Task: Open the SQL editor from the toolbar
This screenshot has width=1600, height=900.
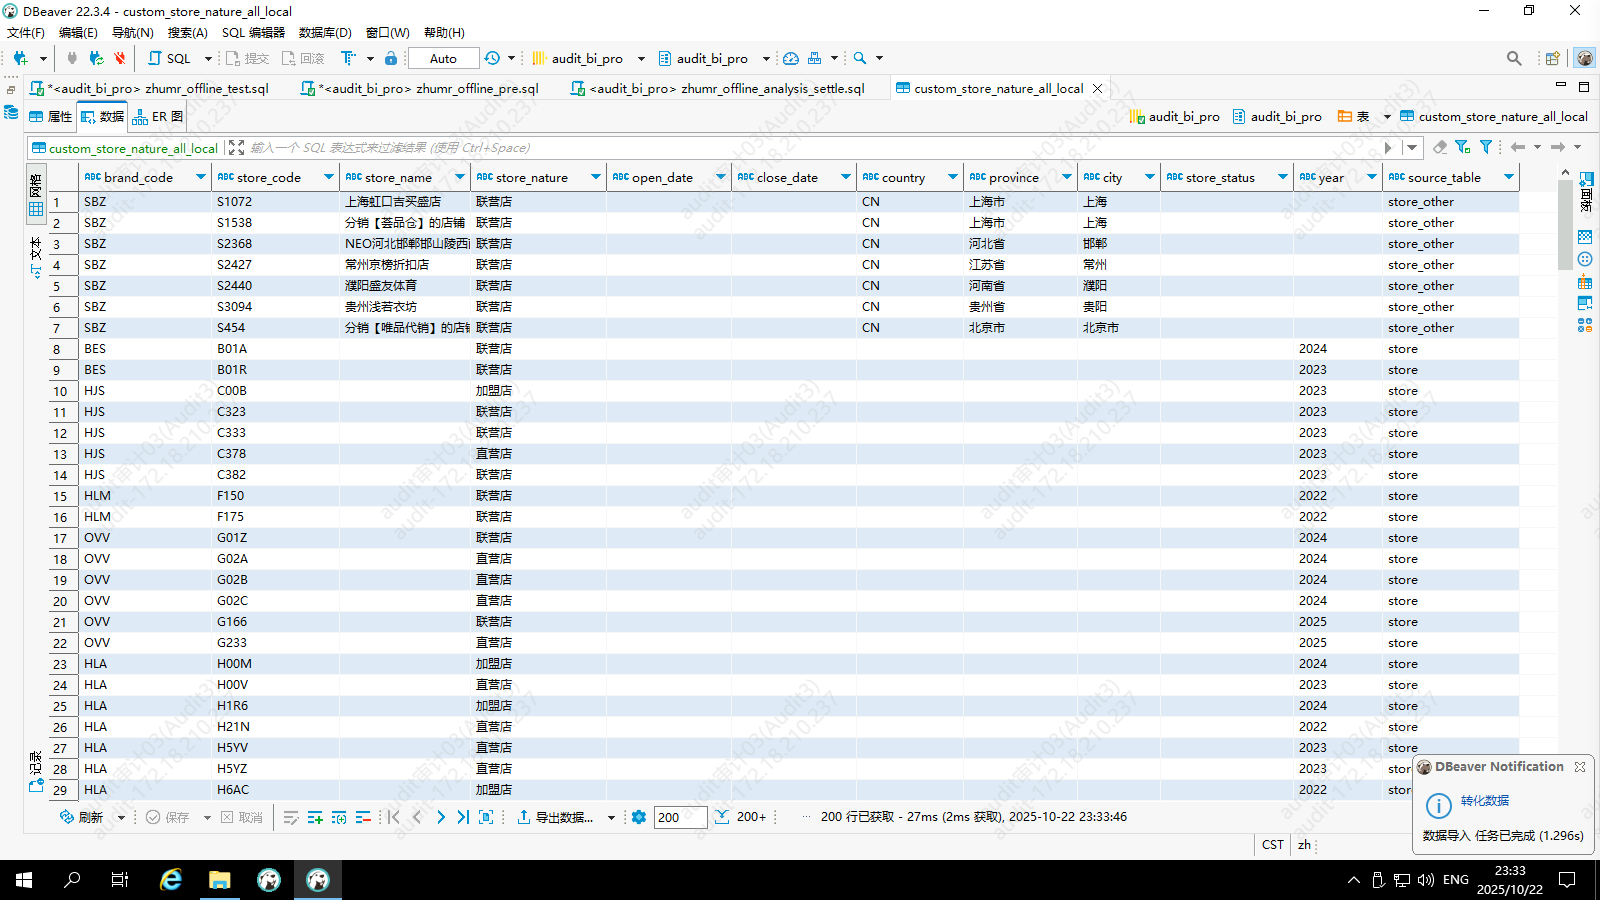Action: coord(170,58)
